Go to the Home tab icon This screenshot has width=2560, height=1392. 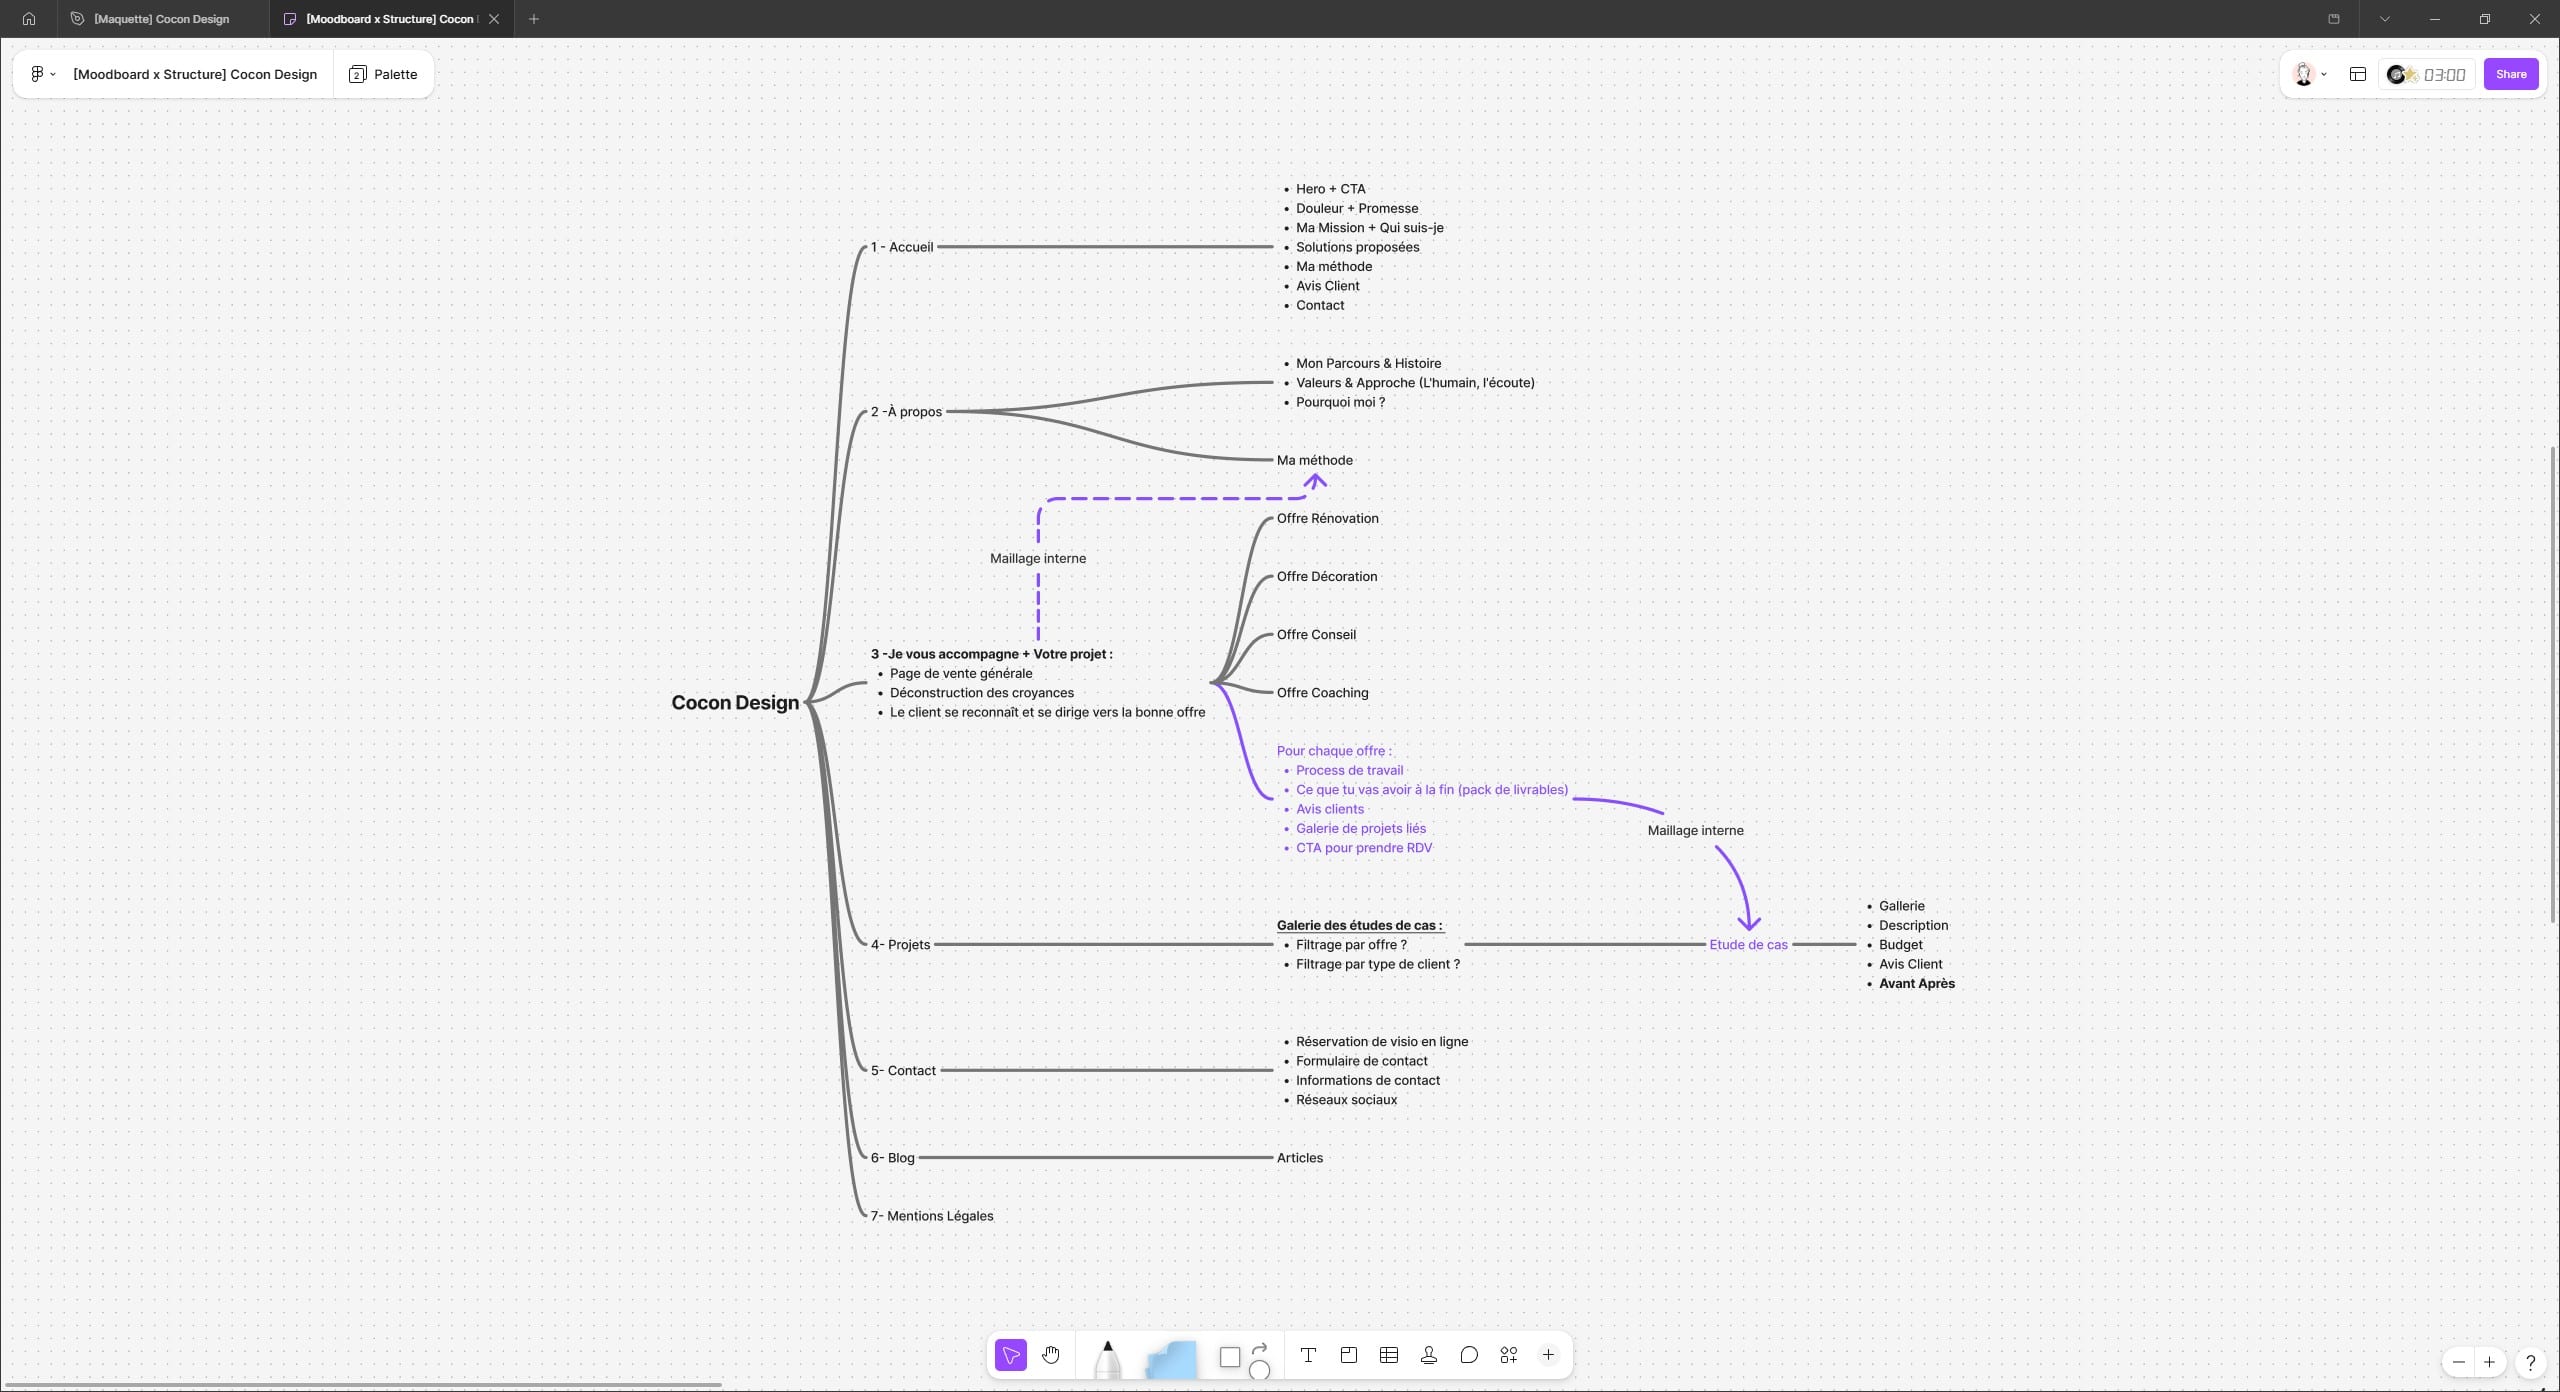(29, 19)
